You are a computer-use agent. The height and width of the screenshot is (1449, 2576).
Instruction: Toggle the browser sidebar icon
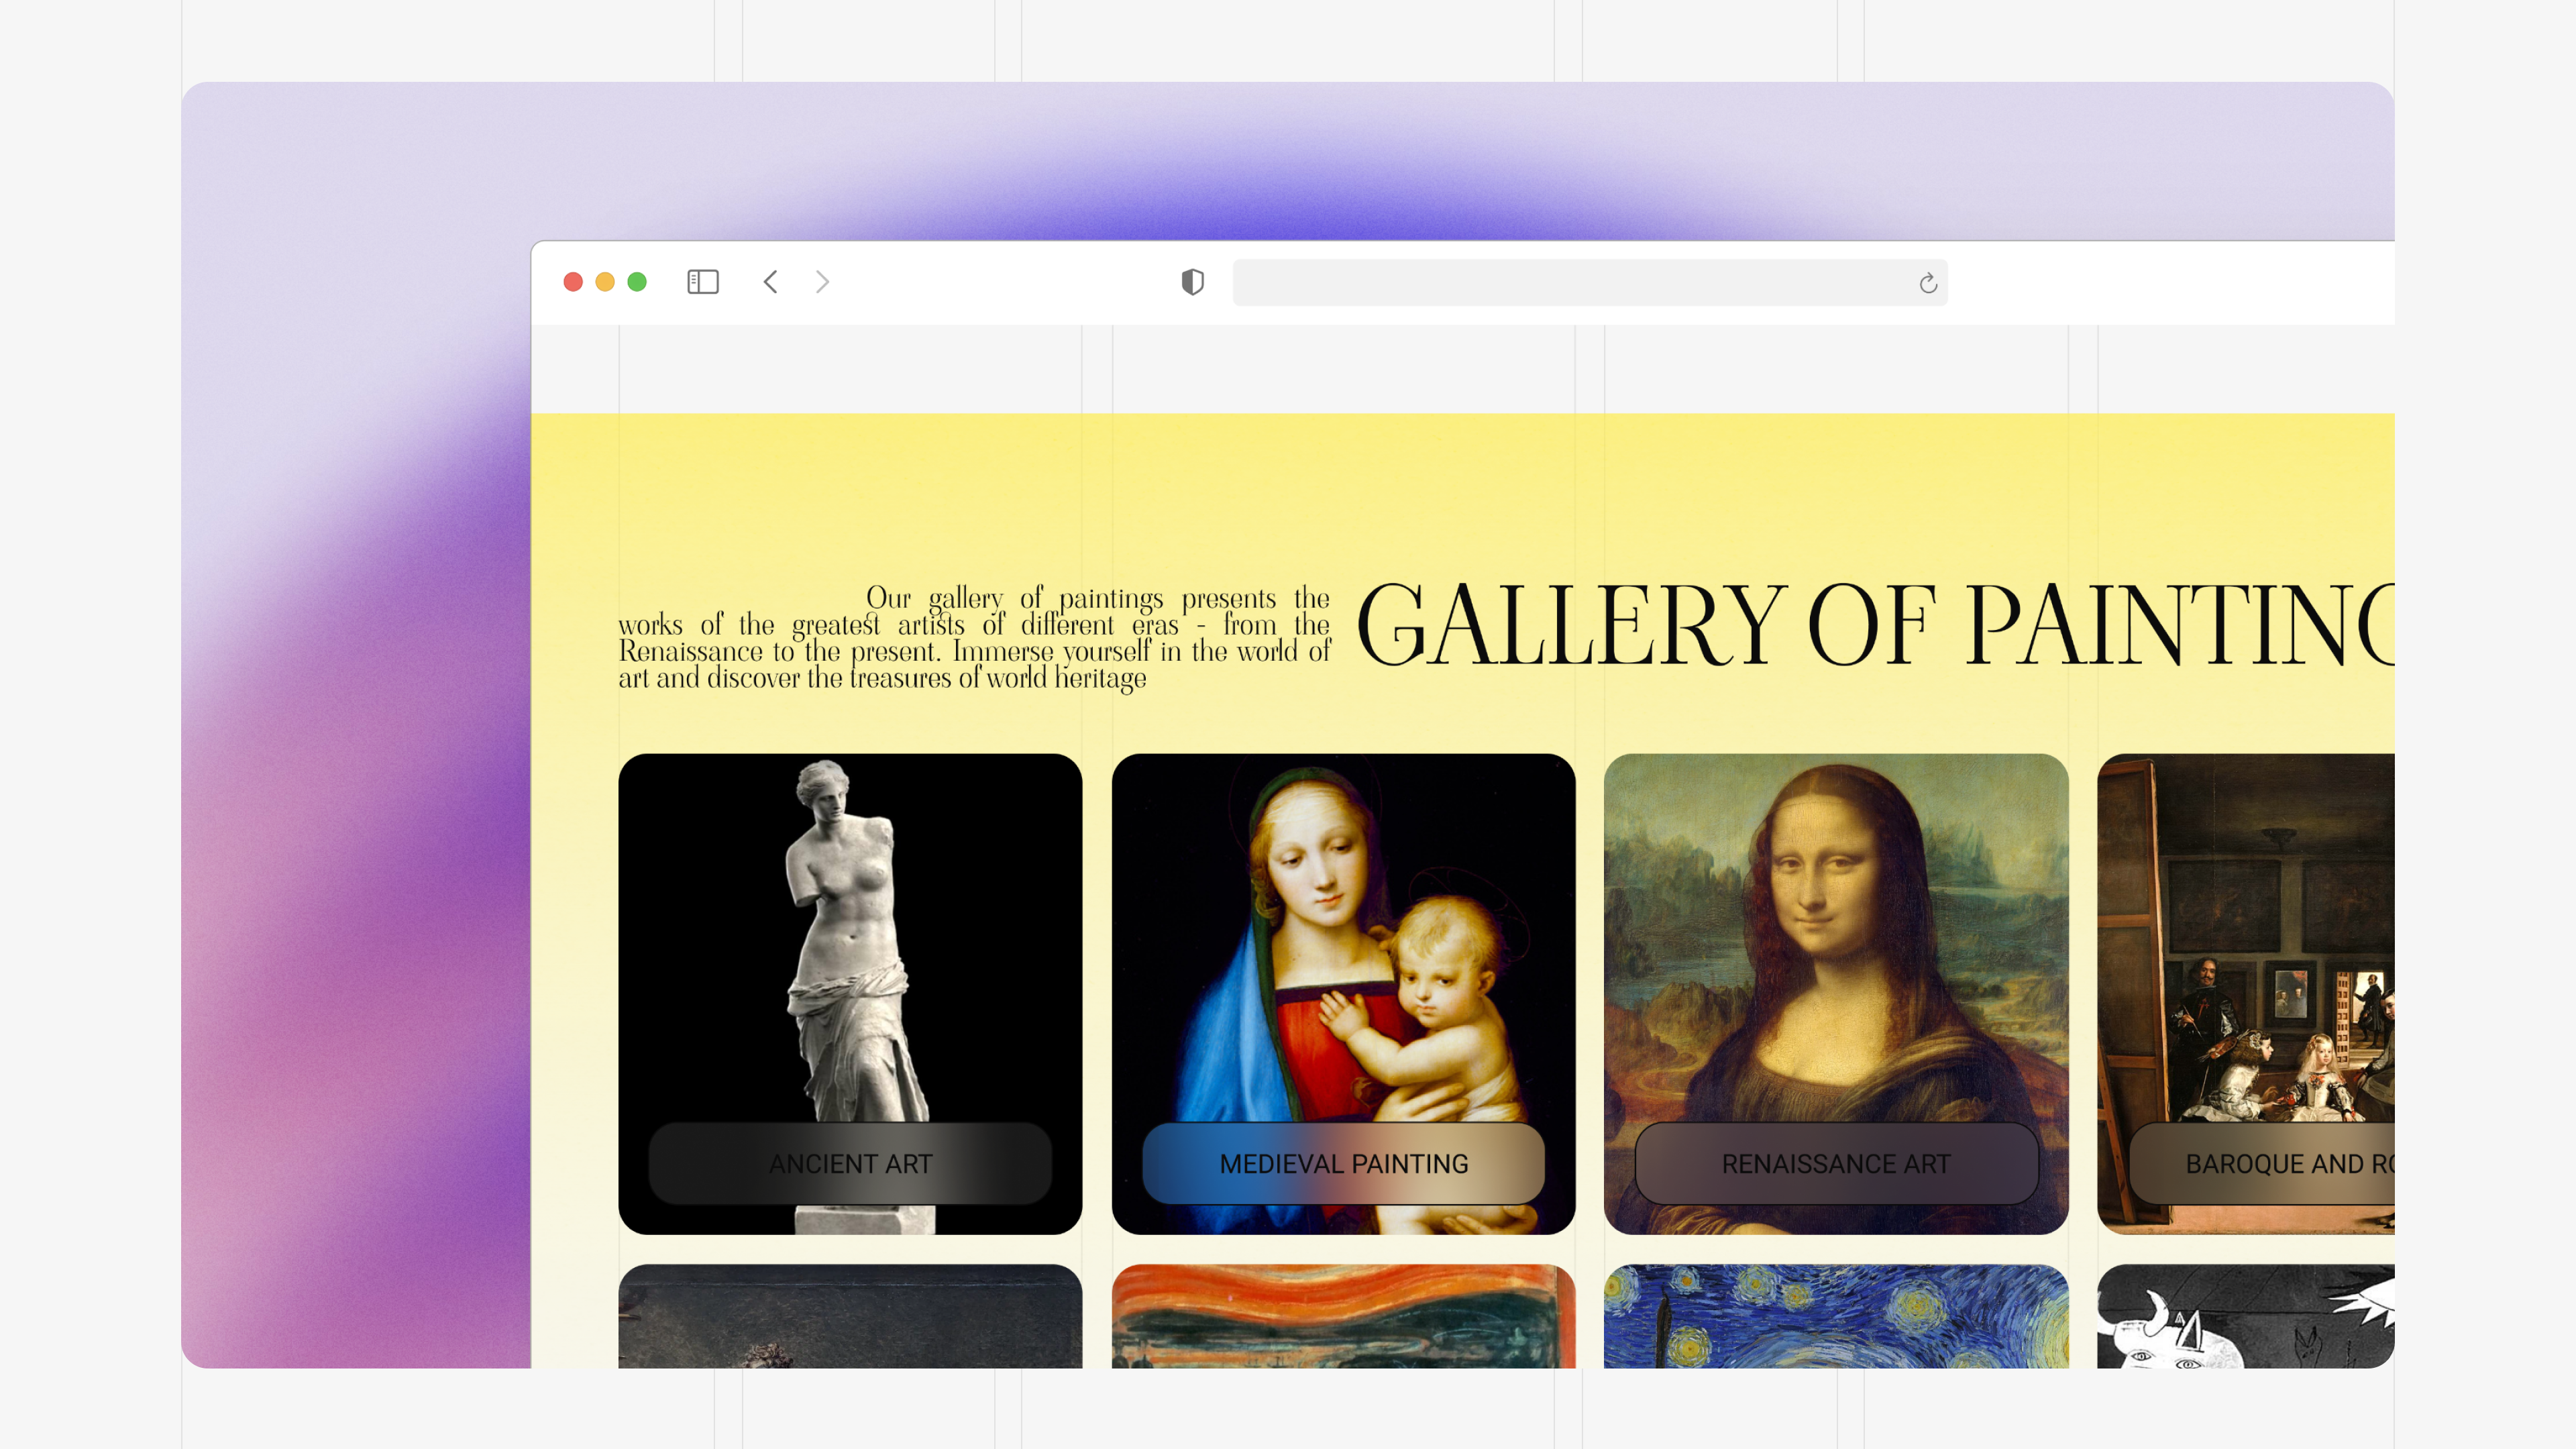pyautogui.click(x=703, y=282)
